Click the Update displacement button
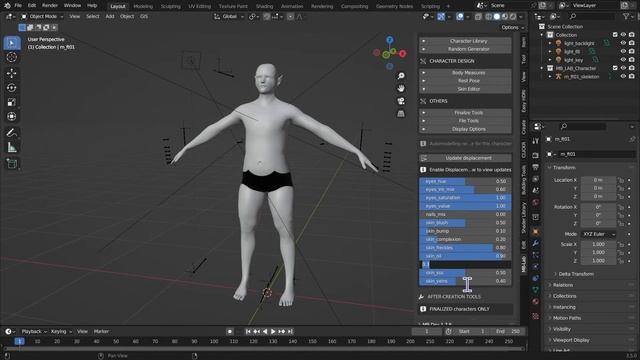This screenshot has height=360, width=640. coord(465,158)
